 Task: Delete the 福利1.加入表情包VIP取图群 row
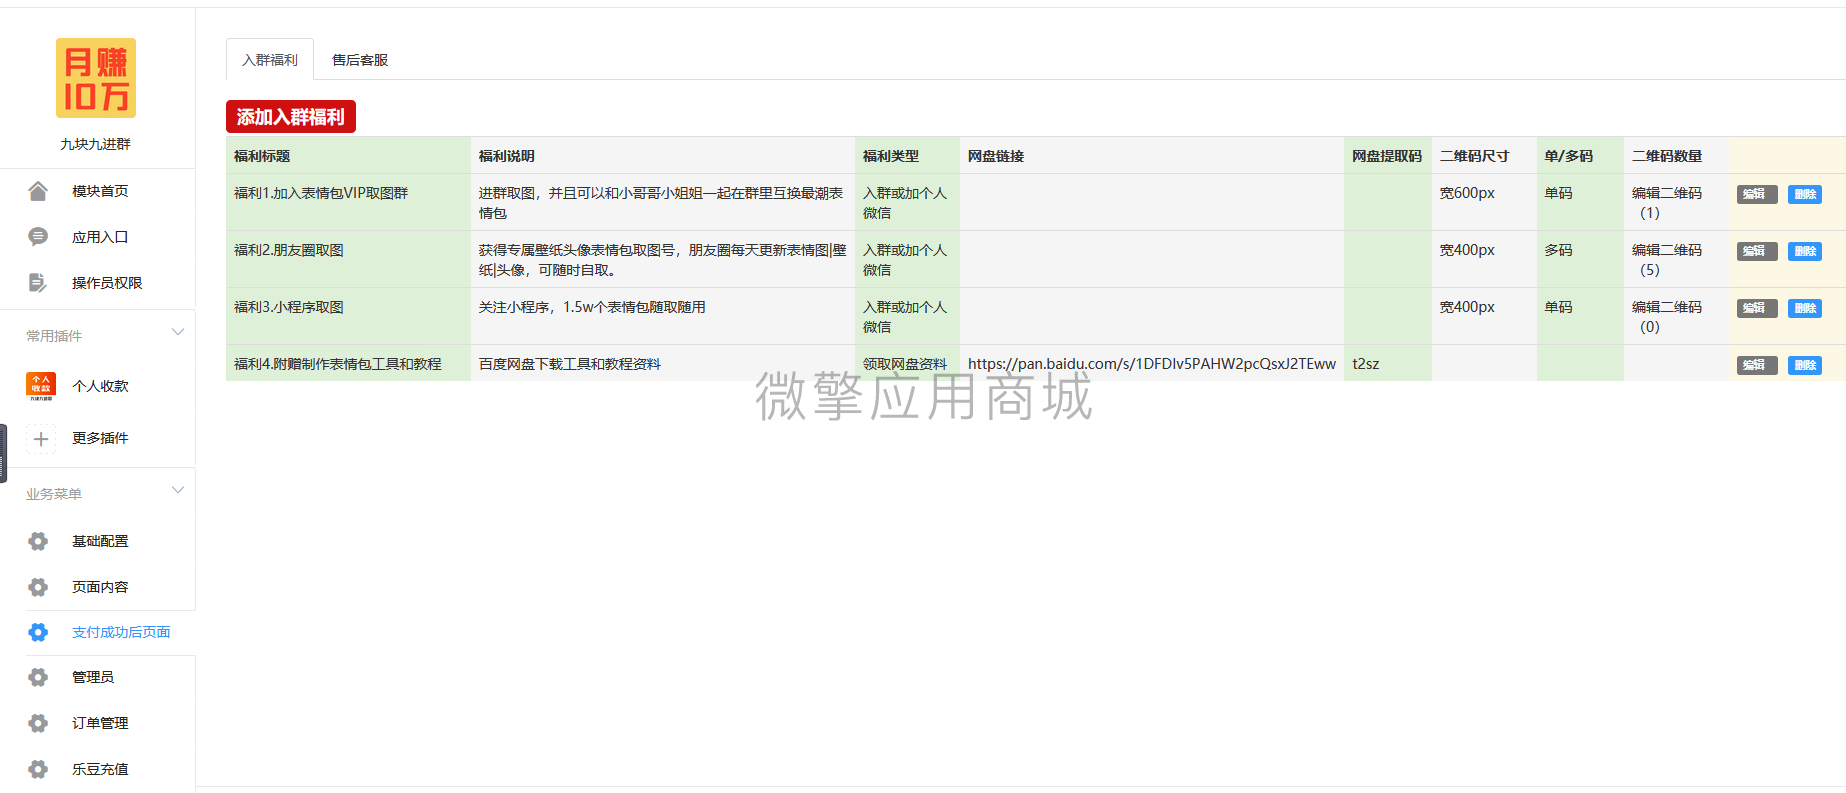1805,194
